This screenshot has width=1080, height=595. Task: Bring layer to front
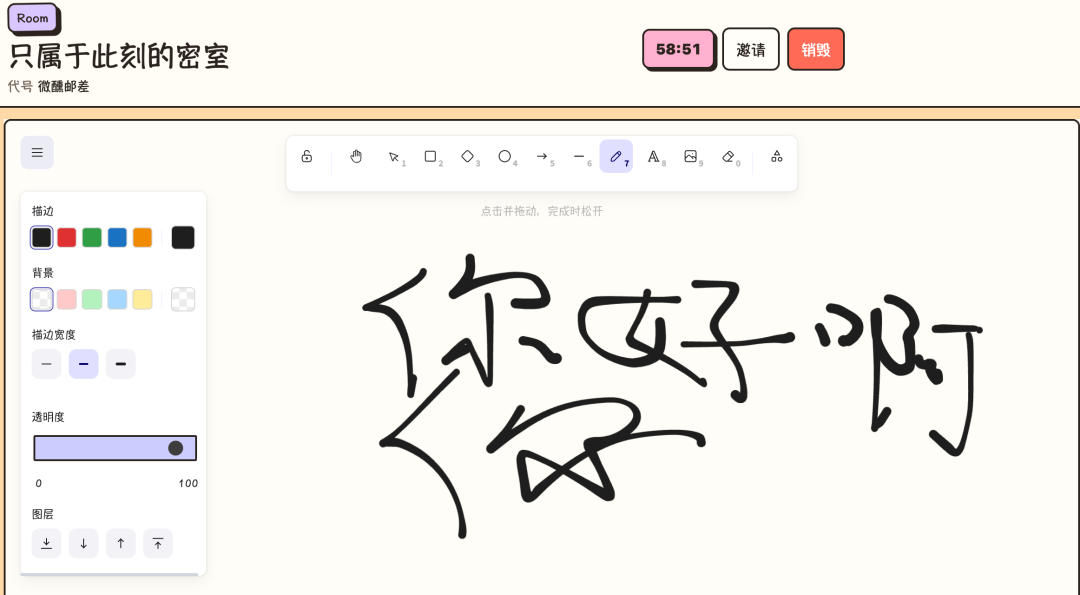tap(158, 543)
